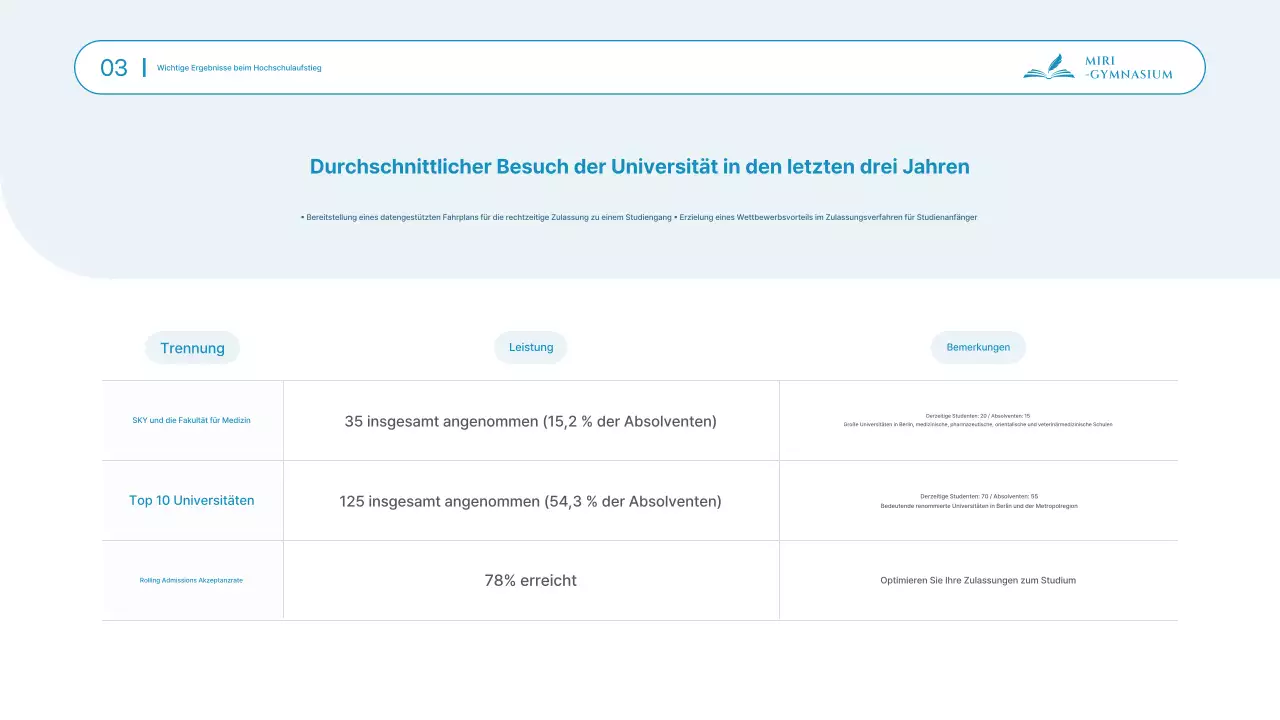Select the "78% erreicht" table cell
Image resolution: width=1280 pixels, height=720 pixels.
pos(531,580)
